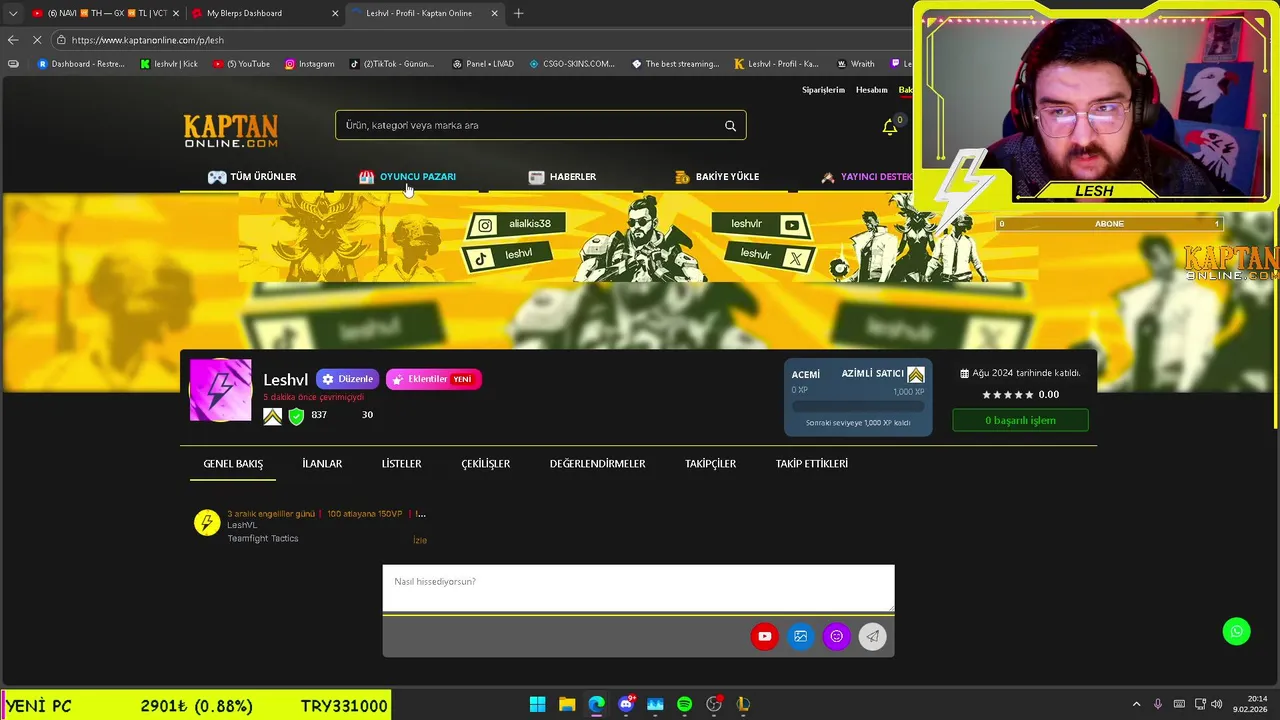Image resolution: width=1280 pixels, height=720 pixels.
Task: Open the notifications bell
Action: point(889,127)
